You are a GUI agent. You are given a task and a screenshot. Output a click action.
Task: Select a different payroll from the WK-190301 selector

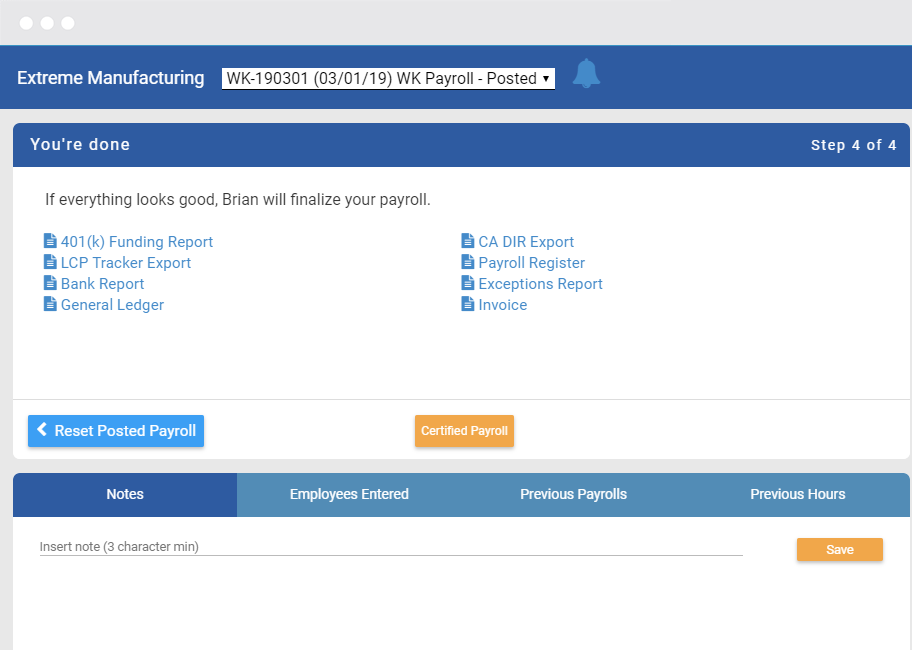388,78
